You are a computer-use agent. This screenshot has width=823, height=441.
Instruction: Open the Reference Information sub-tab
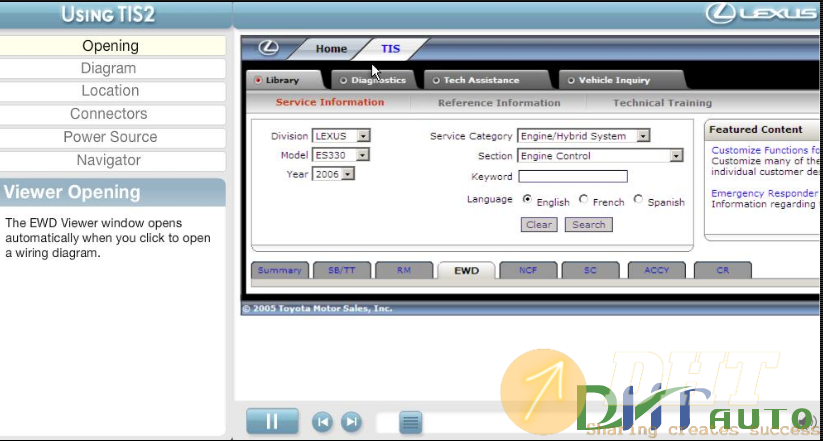coord(499,103)
